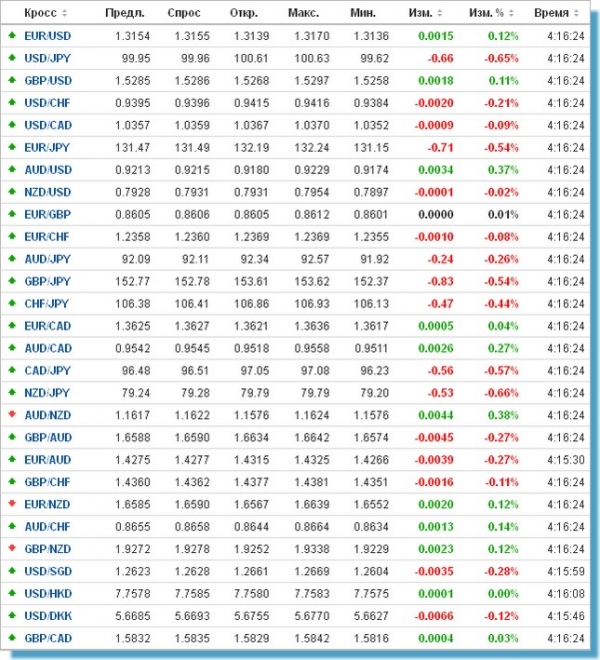The width and height of the screenshot is (600, 660).
Task: Click the Откр. column header
Action: 244,13
